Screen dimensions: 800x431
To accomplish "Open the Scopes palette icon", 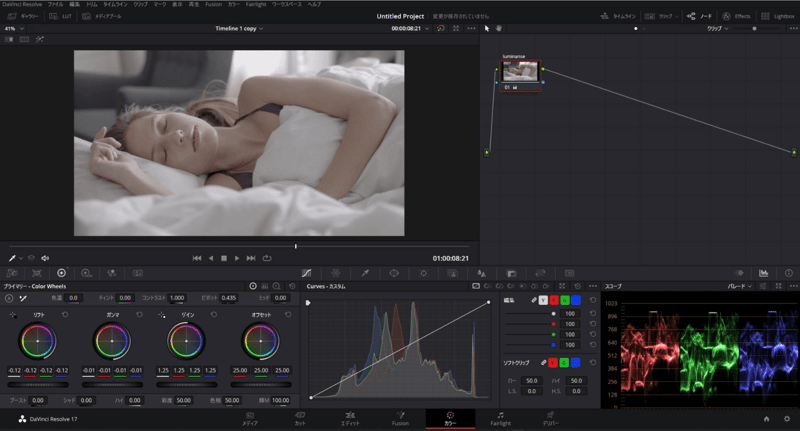I will pos(764,272).
